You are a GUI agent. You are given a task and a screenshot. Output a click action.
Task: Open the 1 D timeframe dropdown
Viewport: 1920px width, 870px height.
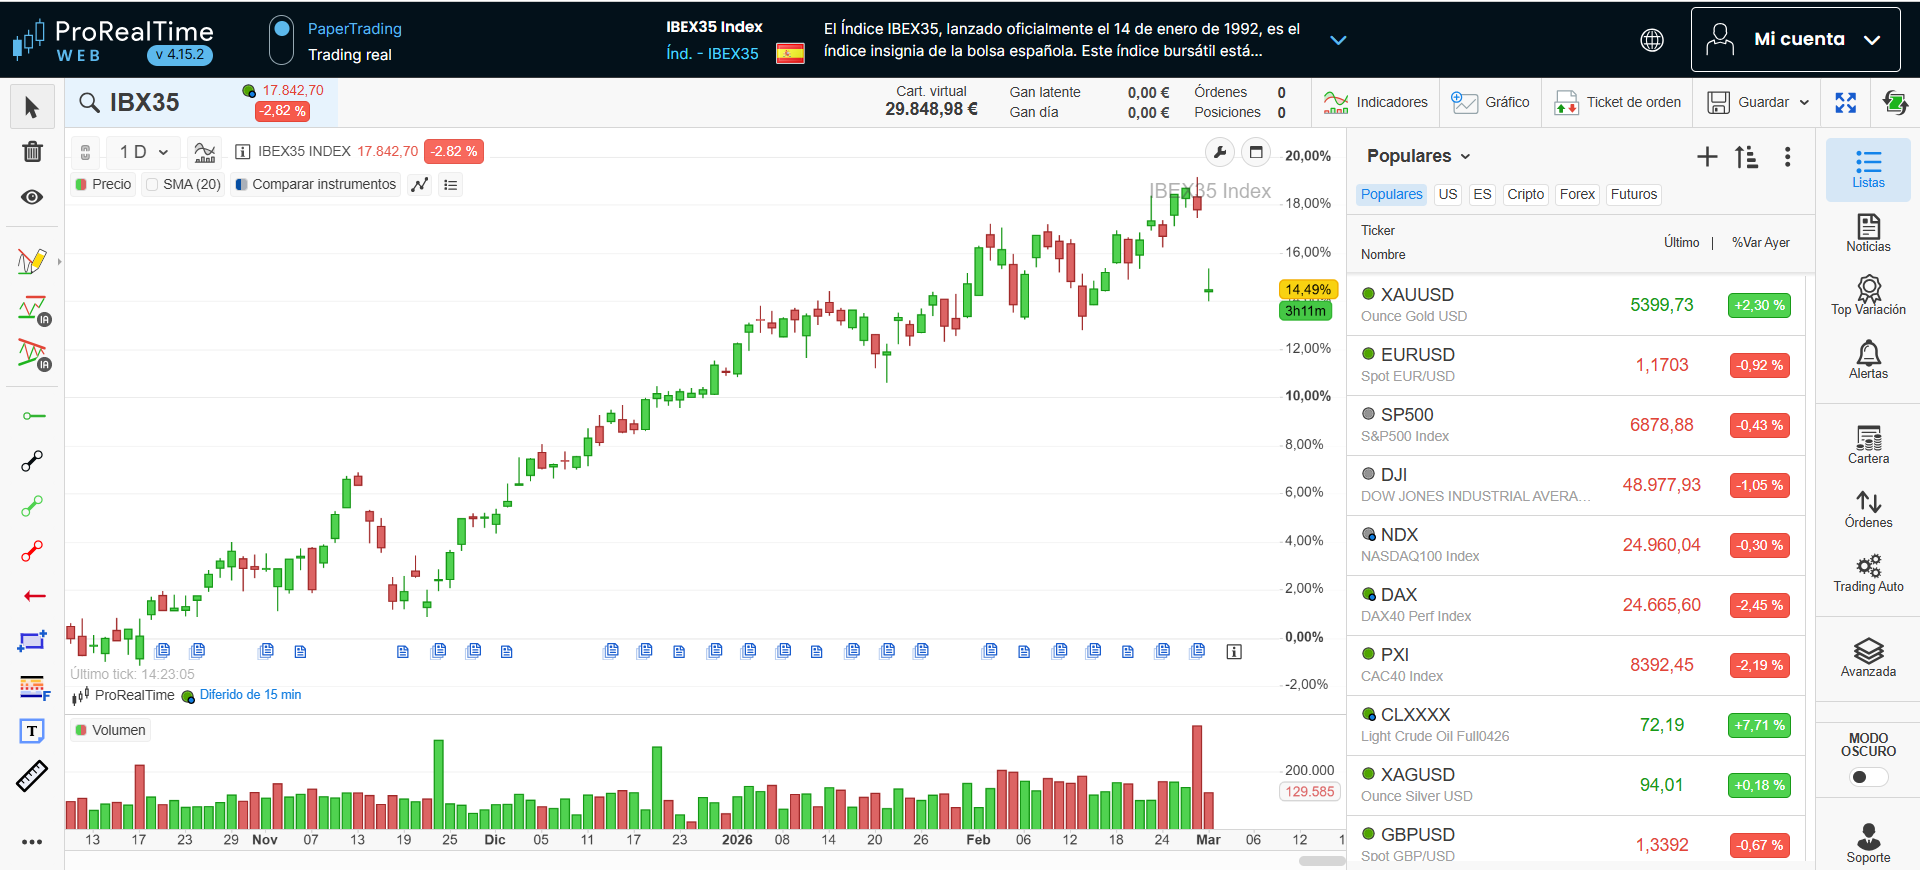point(143,152)
